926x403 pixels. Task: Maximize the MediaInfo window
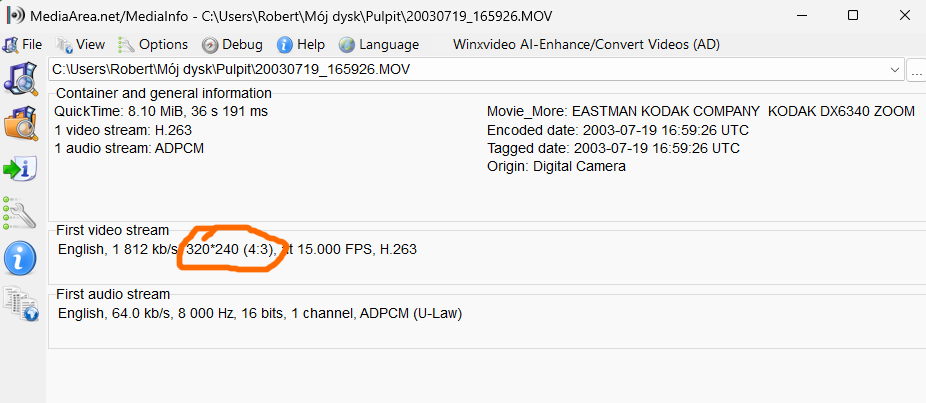(852, 16)
